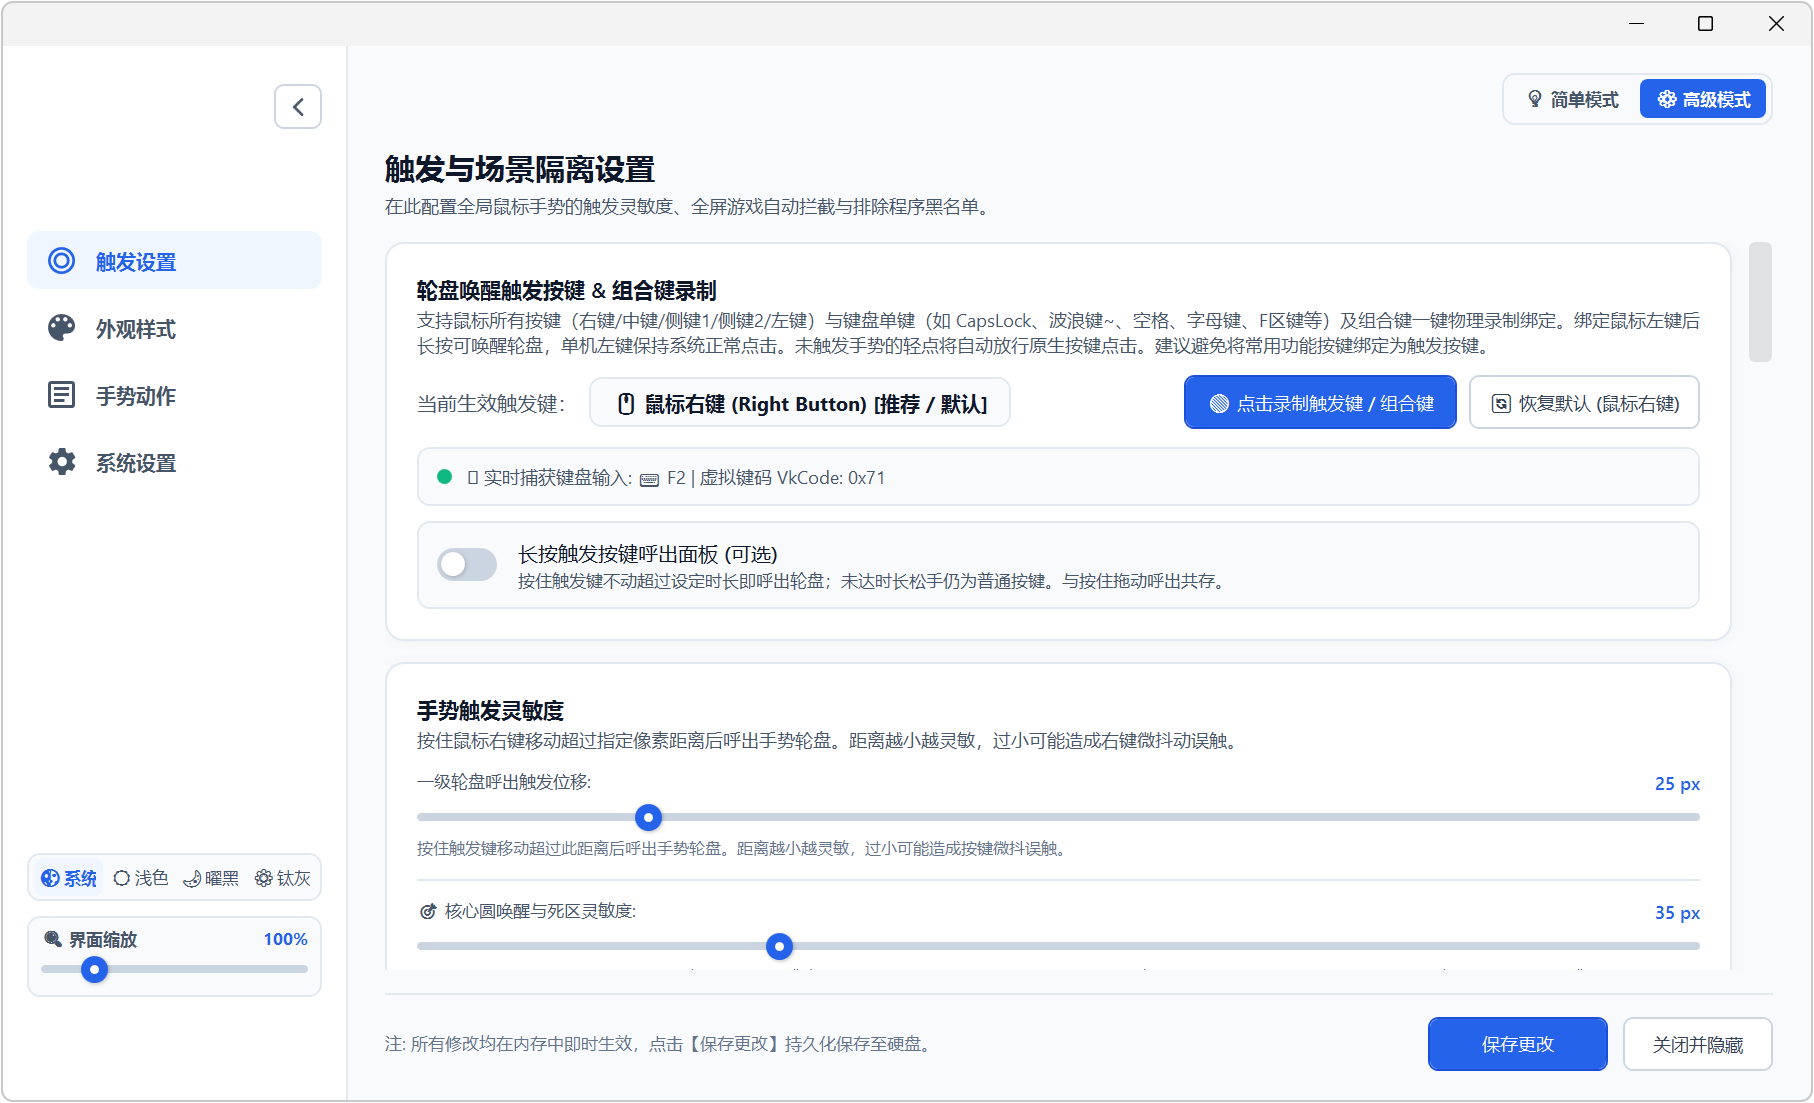Click the 核心圆唤醒与死区灵敏度 slider handle
The height and width of the screenshot is (1103, 1814).
(x=779, y=946)
